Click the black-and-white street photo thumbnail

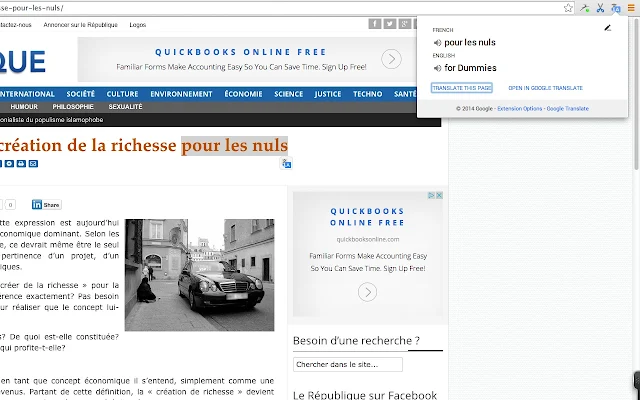point(200,275)
